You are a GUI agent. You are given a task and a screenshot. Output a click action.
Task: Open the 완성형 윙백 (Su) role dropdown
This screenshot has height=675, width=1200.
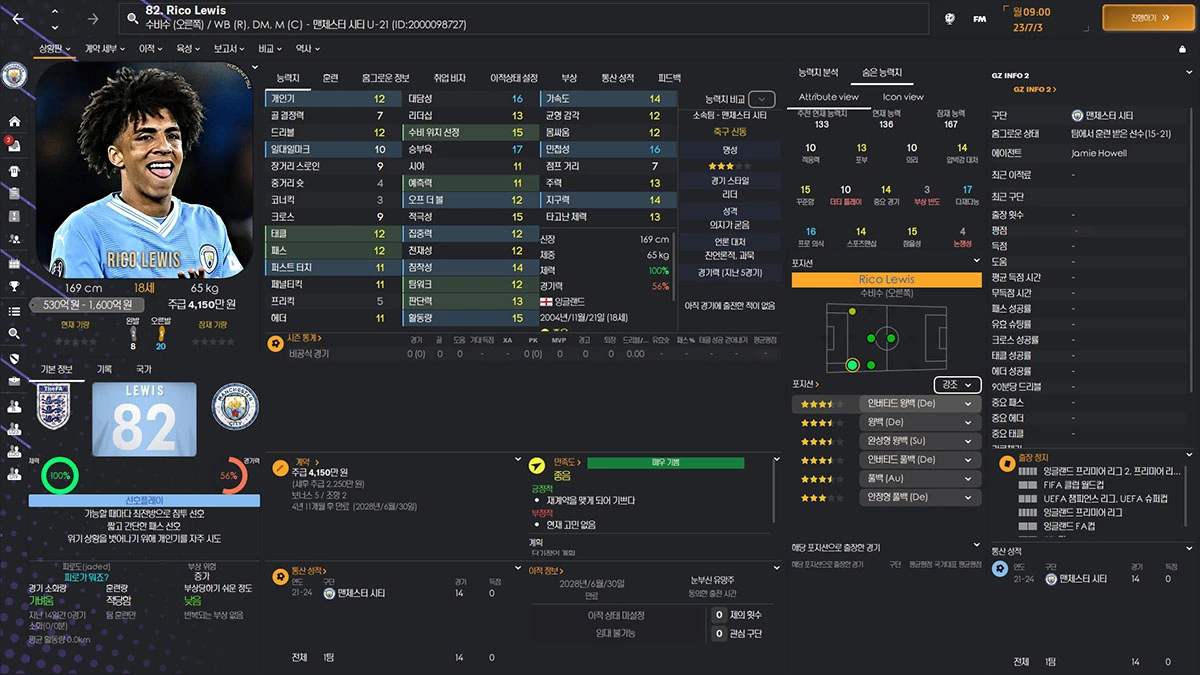point(918,441)
